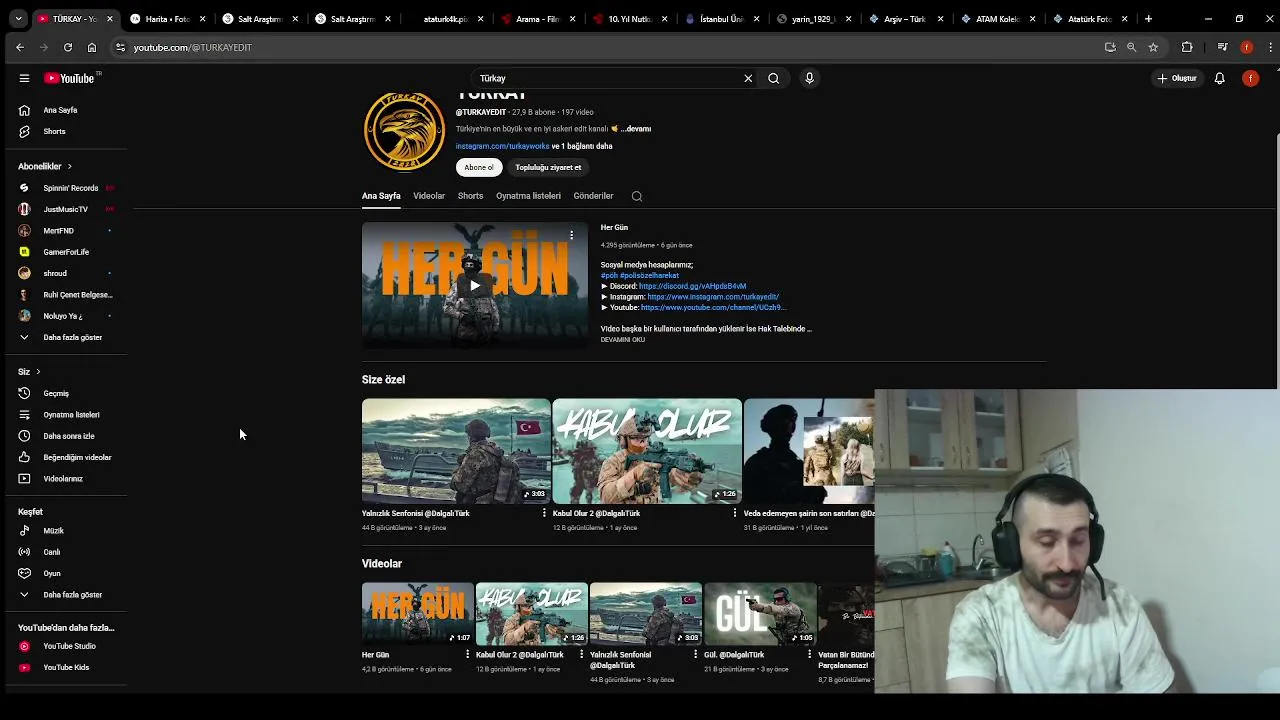Click Topluluğu ziyaret et button
1280x720 pixels.
pos(548,167)
